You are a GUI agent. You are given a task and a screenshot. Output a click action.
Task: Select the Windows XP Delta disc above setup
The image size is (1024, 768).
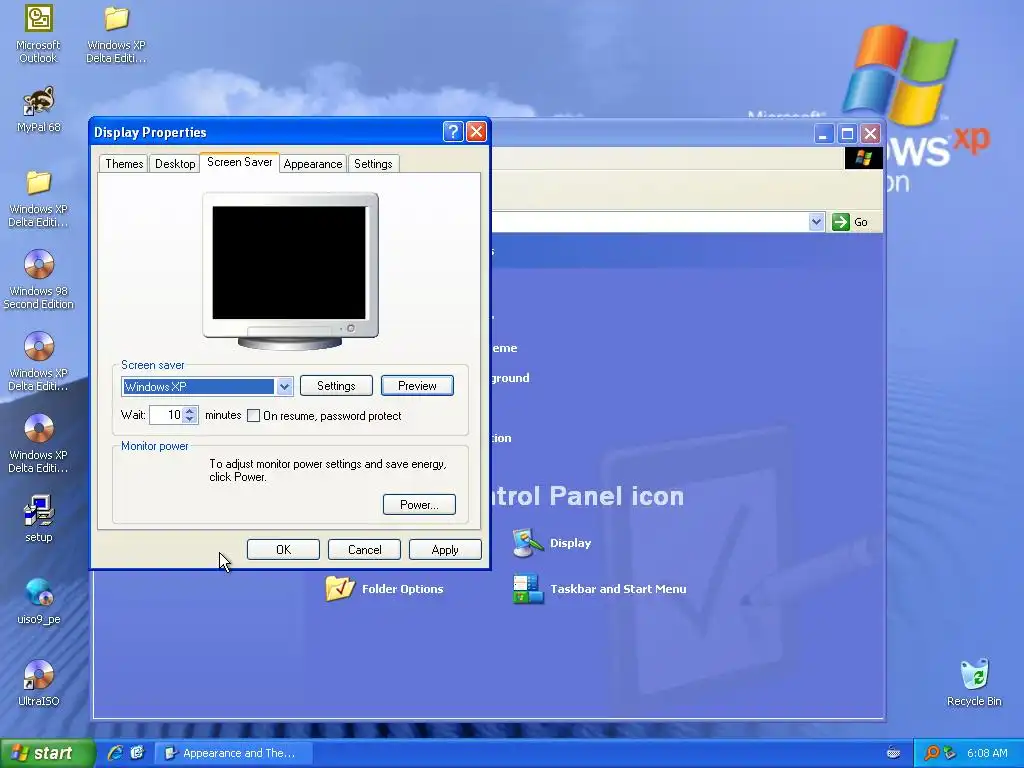39,443
